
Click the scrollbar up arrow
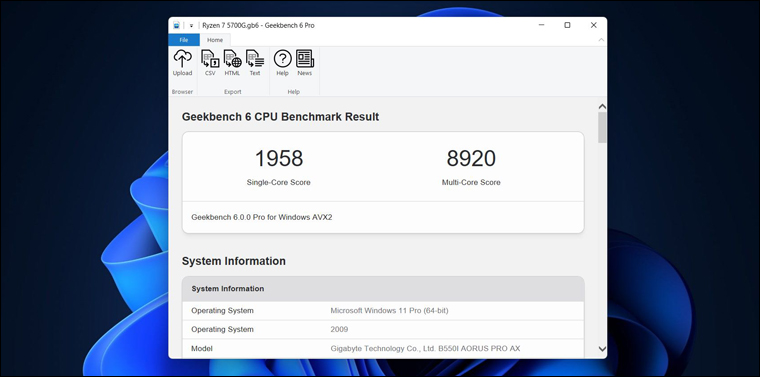[602, 107]
